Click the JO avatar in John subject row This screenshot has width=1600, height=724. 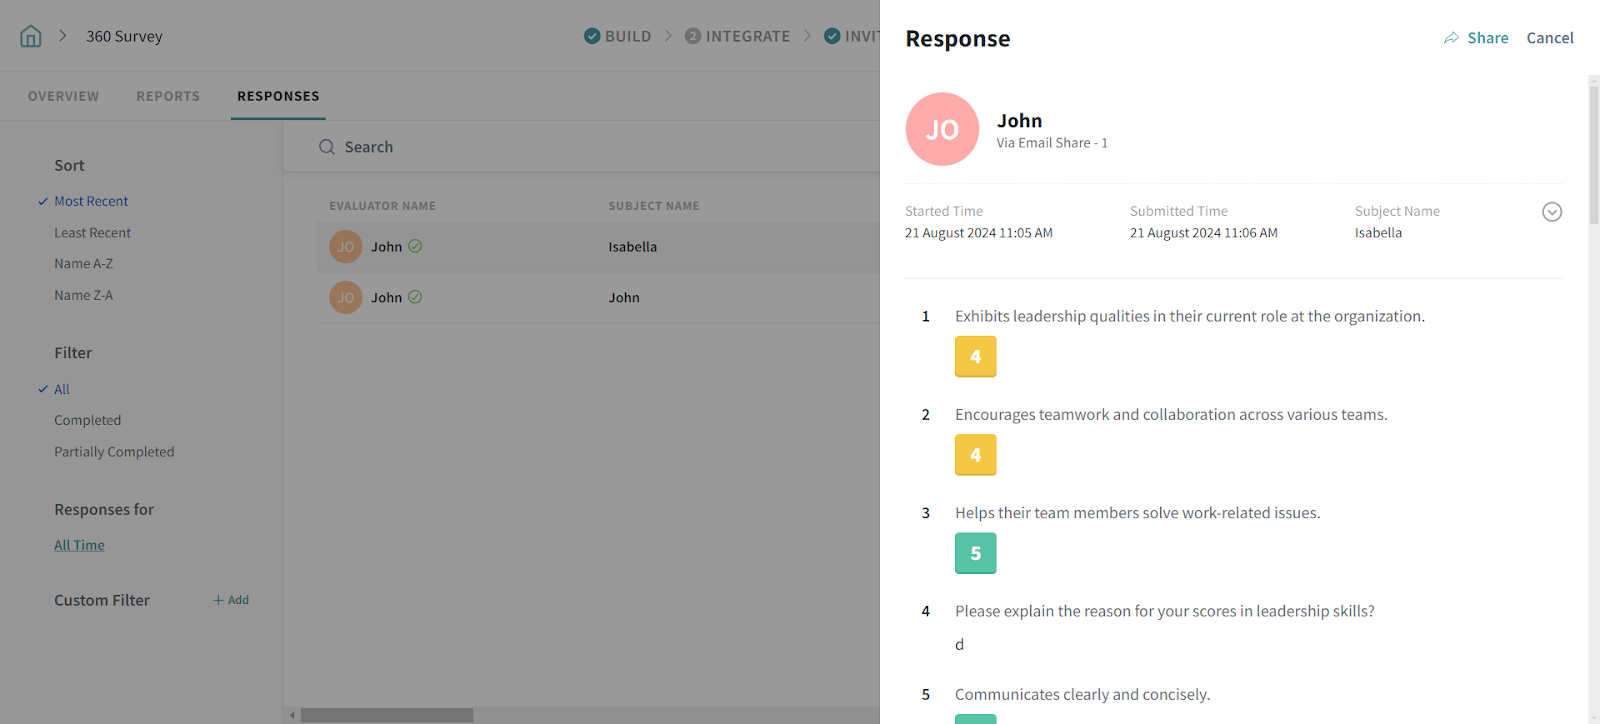tap(346, 298)
